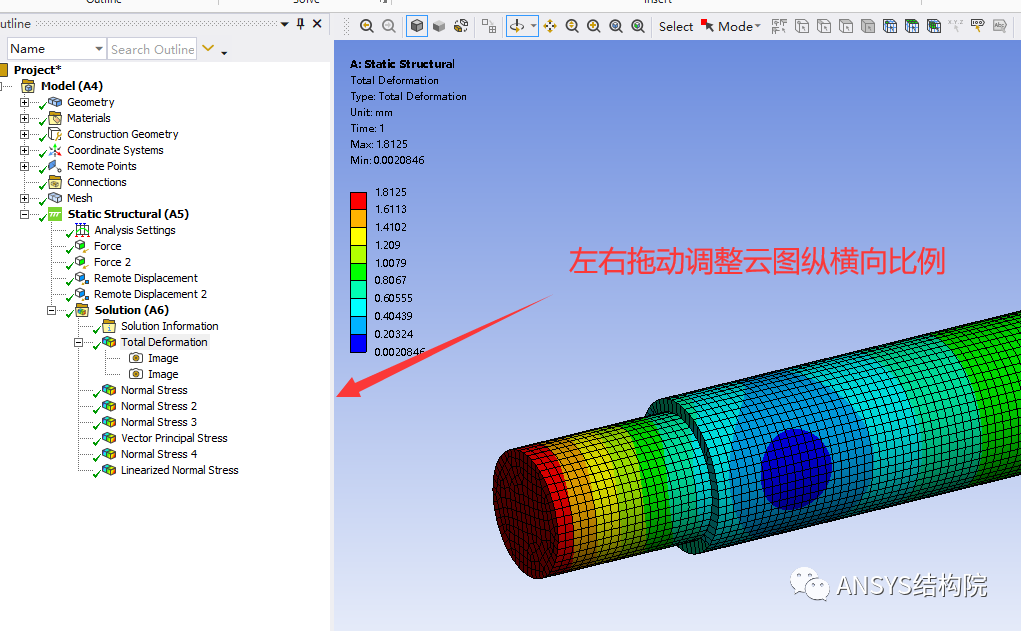Click the Label tag probe icon
1021x631 pixels.
point(977,26)
